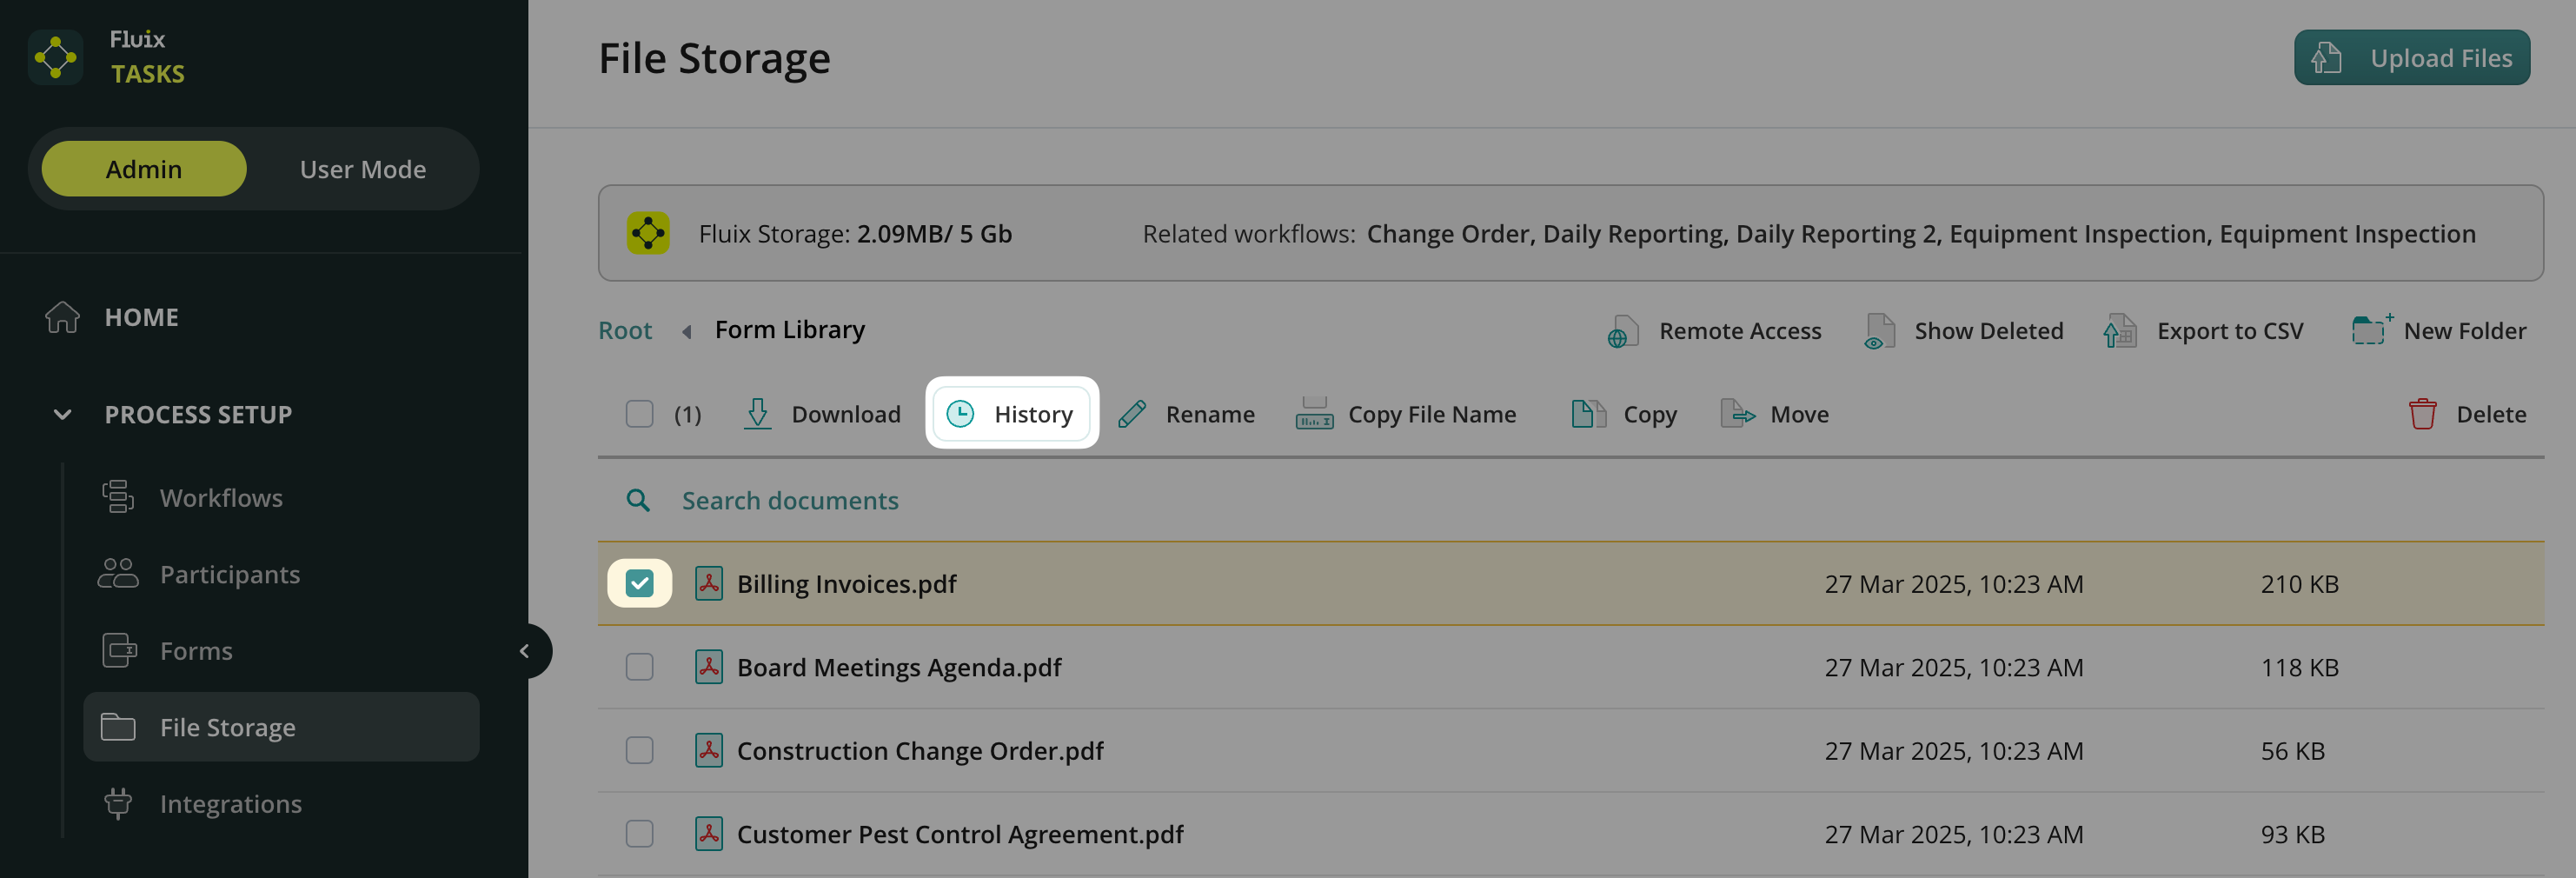Click the Download arrow icon
This screenshot has height=878, width=2576.
click(757, 414)
